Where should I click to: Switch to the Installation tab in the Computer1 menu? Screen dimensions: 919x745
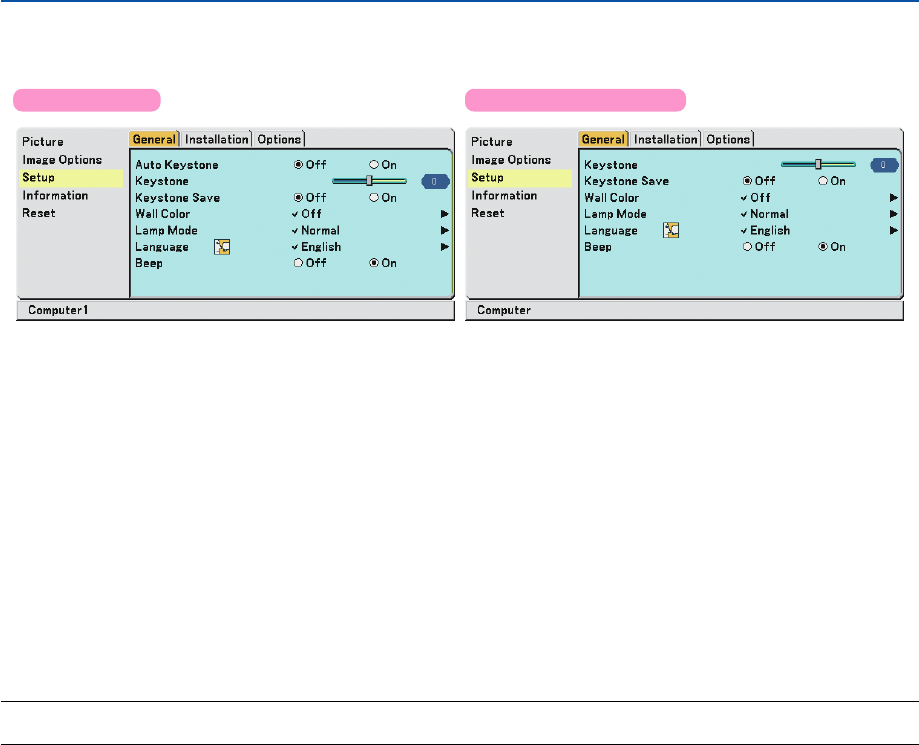point(216,139)
